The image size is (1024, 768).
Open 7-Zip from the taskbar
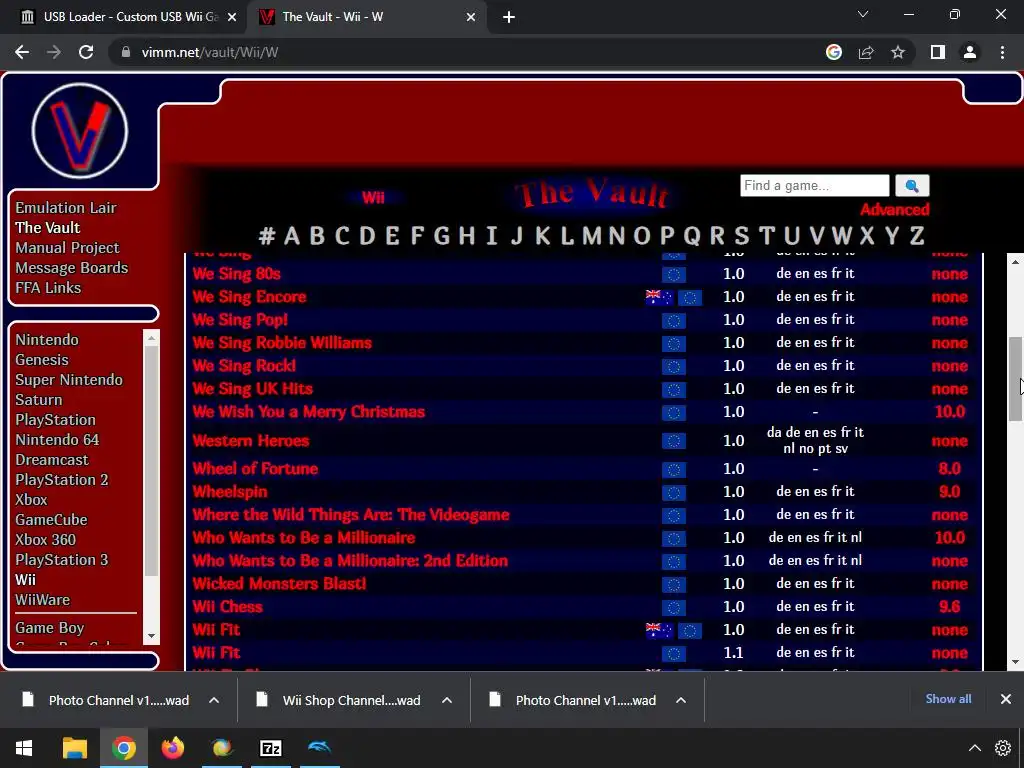coord(270,748)
